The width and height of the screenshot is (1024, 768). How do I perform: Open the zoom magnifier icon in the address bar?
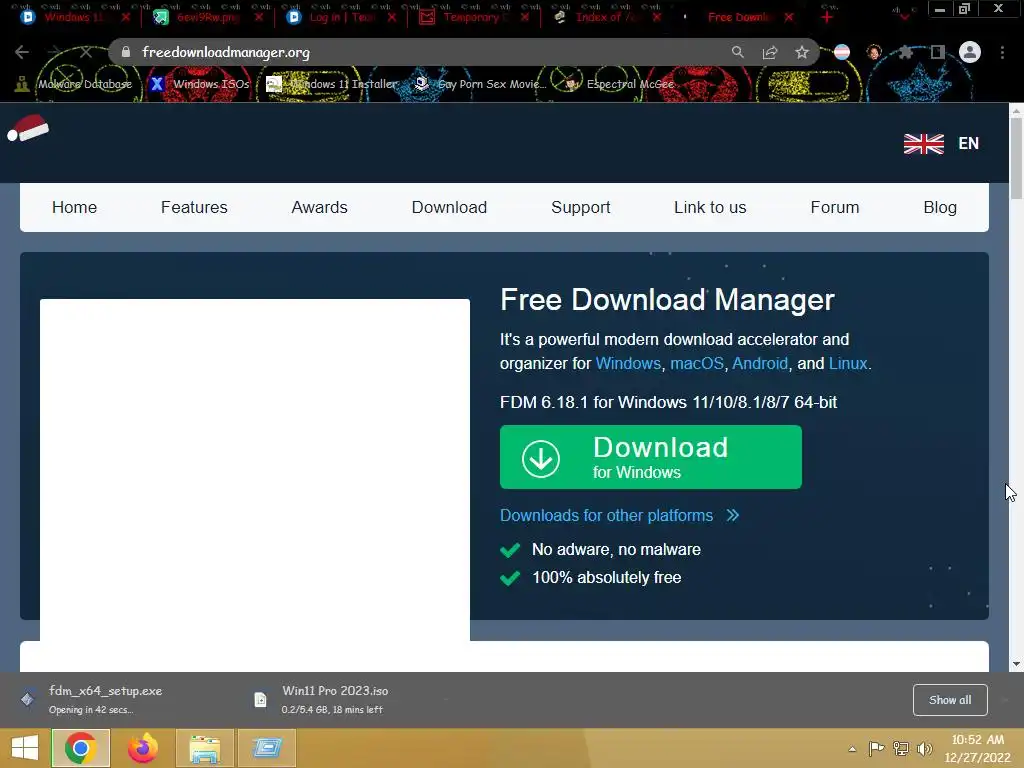(x=737, y=52)
